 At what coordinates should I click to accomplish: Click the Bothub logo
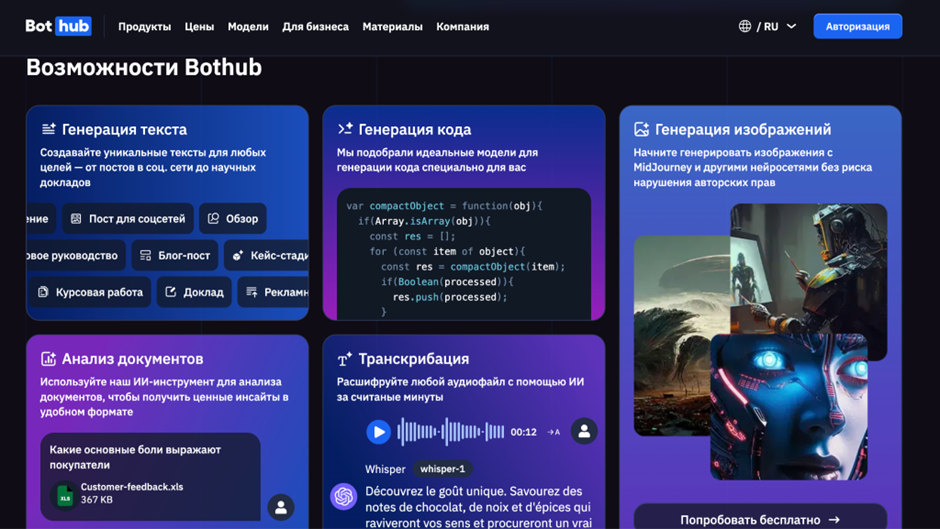click(58, 26)
